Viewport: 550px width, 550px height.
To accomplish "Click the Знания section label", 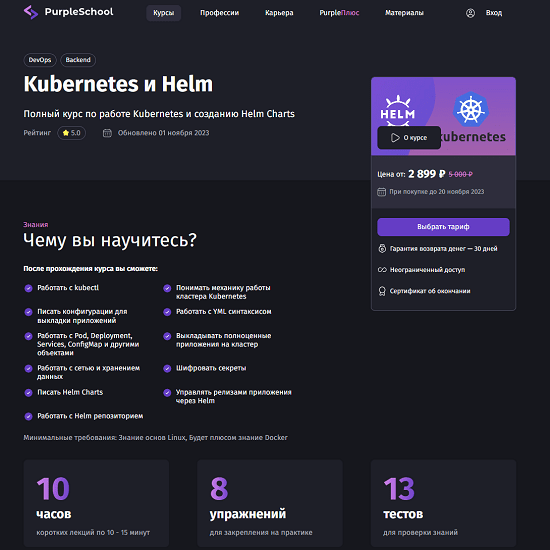I will tap(36, 224).
